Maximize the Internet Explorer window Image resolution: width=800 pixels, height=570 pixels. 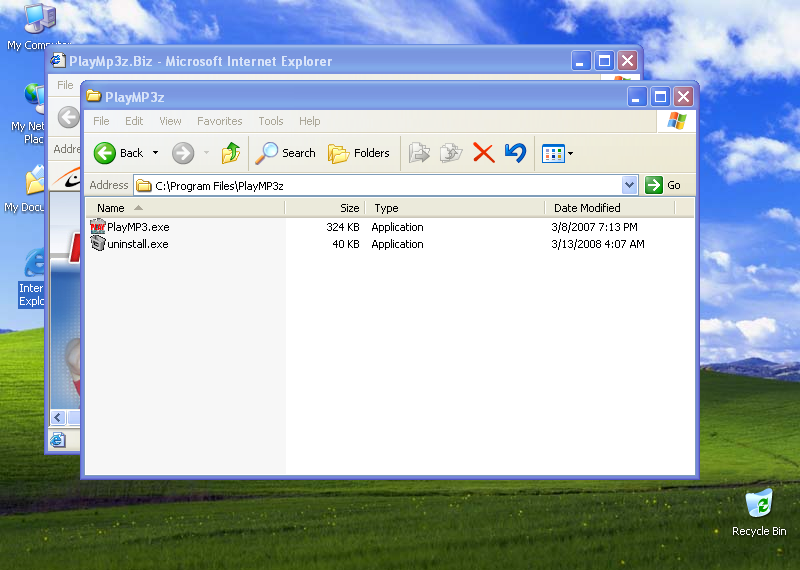pos(604,61)
